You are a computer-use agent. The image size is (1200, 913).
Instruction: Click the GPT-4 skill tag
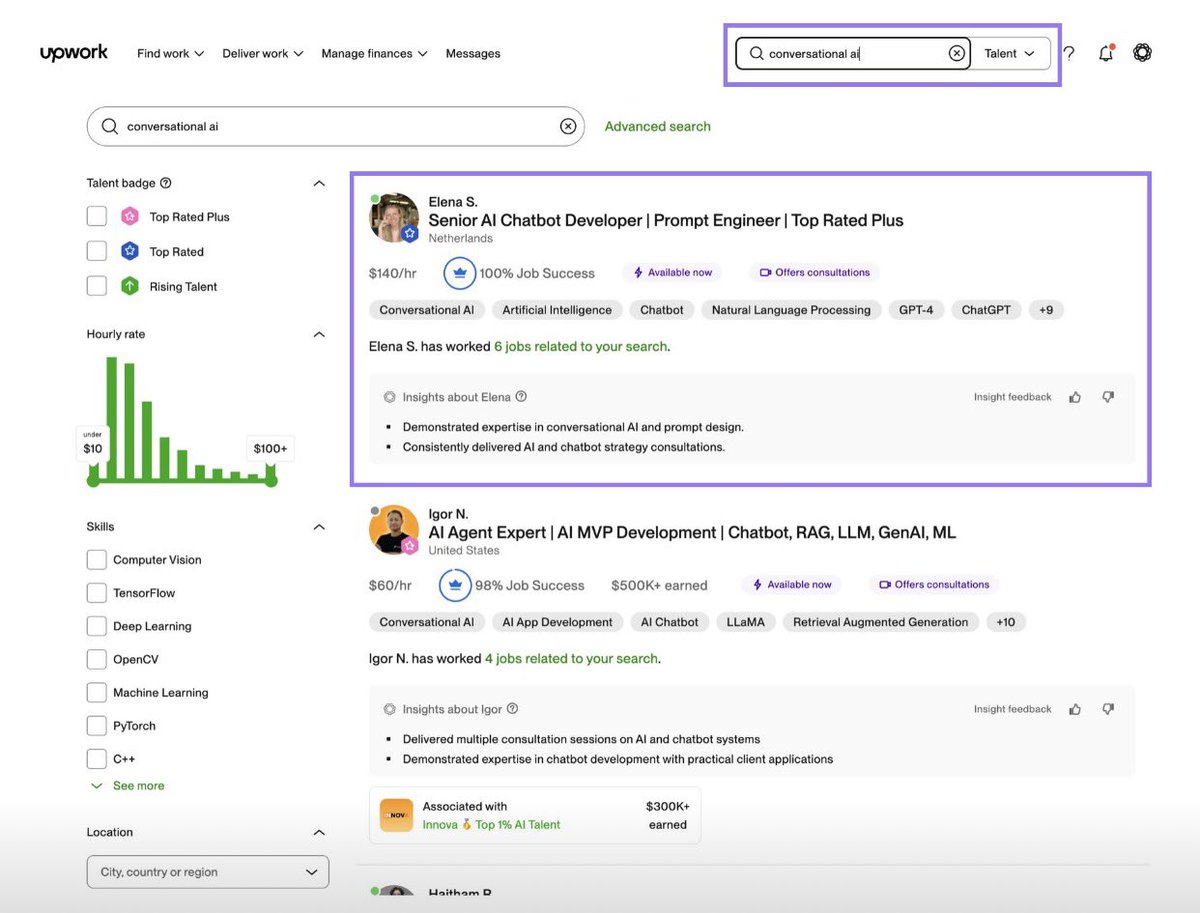[x=916, y=310]
